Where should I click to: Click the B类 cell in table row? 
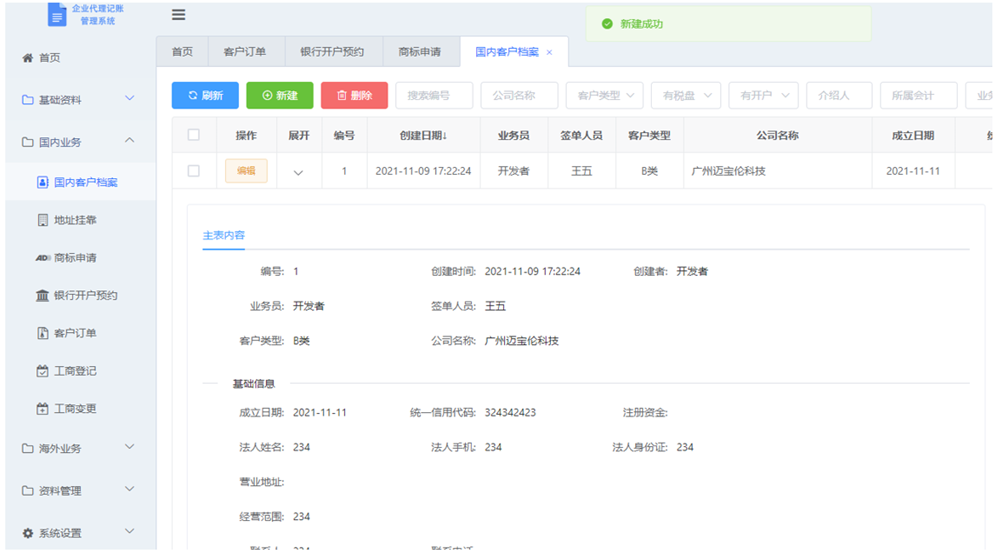649,171
